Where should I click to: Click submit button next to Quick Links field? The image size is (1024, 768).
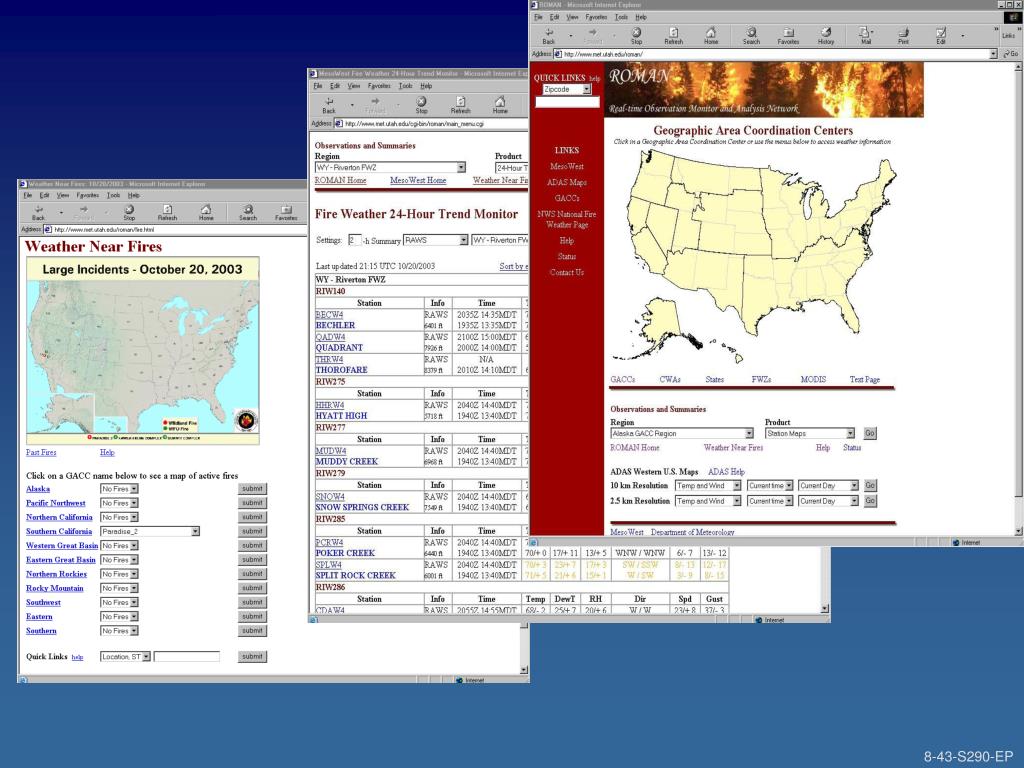[x=252, y=657]
